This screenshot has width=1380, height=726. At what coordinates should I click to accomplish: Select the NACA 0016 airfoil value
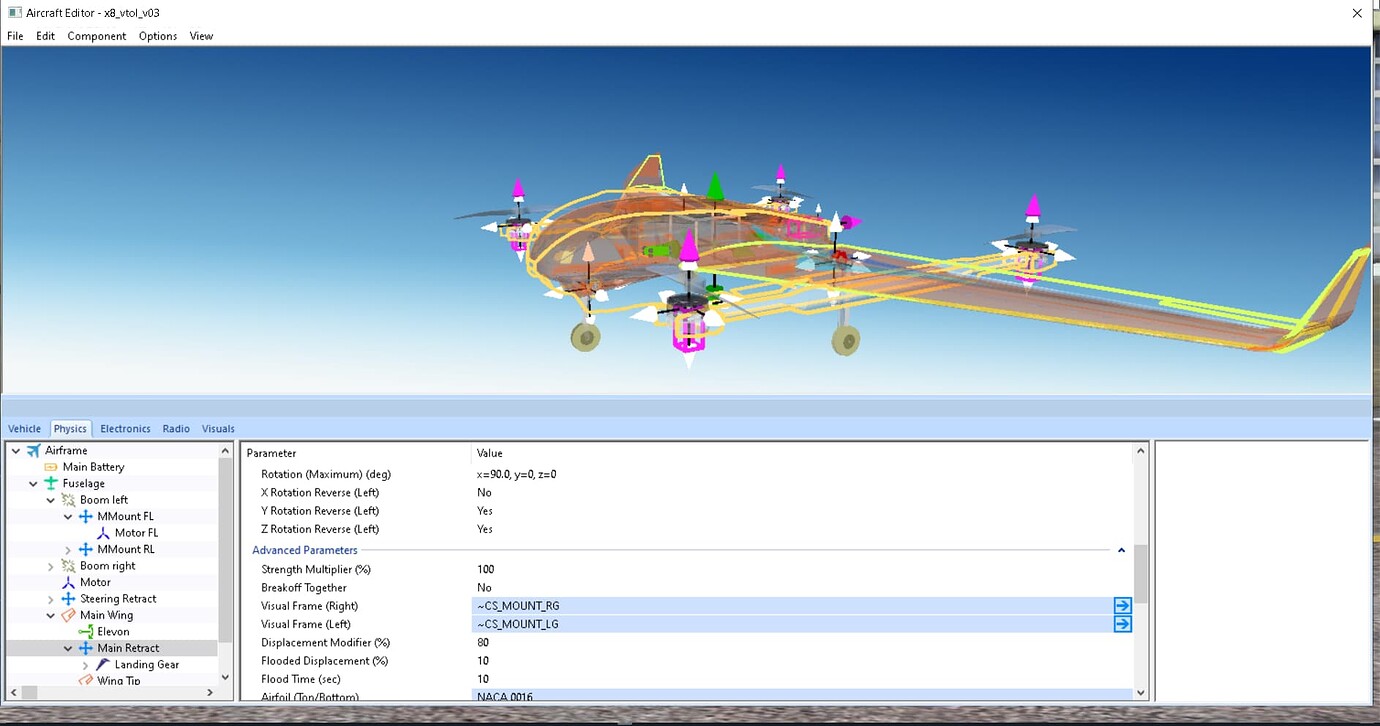click(x=506, y=696)
